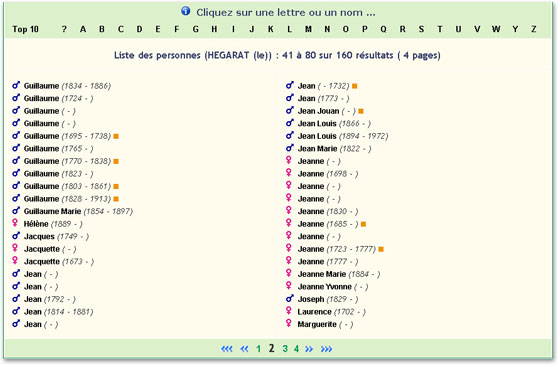The image size is (558, 365).
Task: Click orange marker after Jeanne (1685 - )
Action: click(x=363, y=224)
